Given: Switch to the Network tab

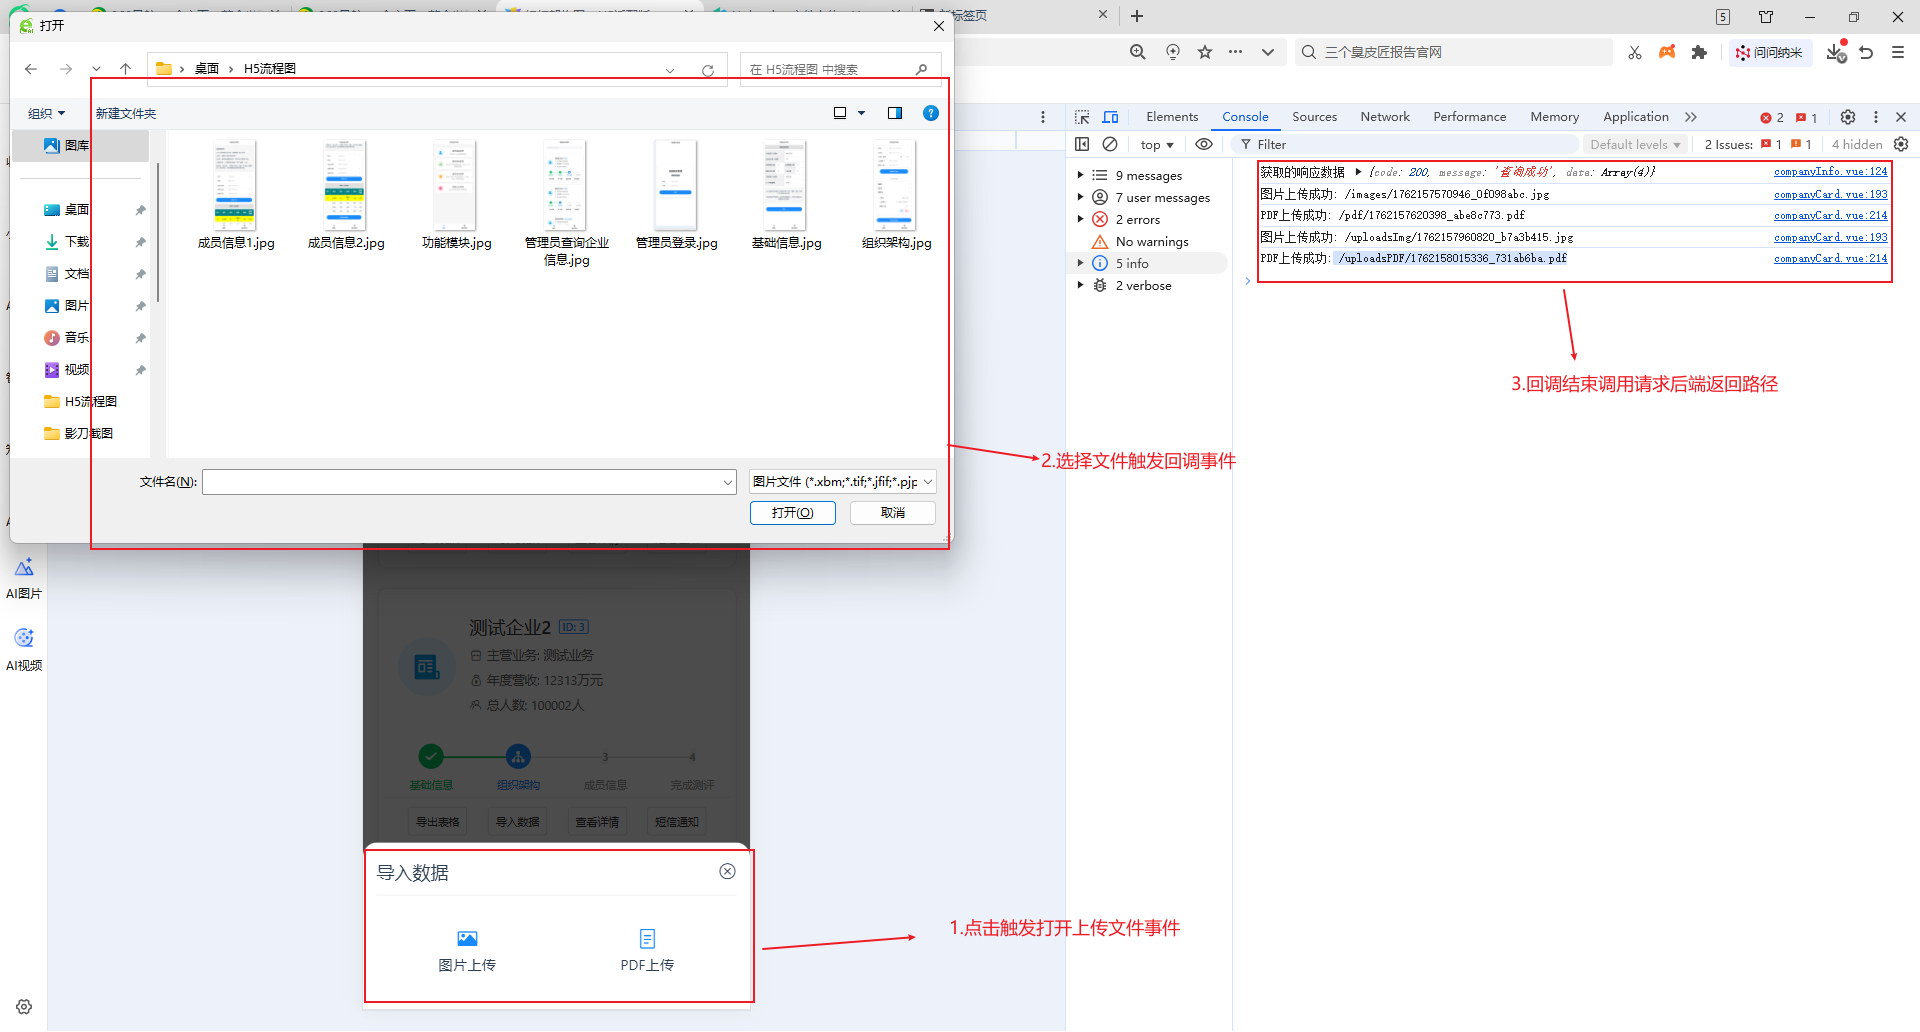Looking at the screenshot, I should pos(1385,117).
